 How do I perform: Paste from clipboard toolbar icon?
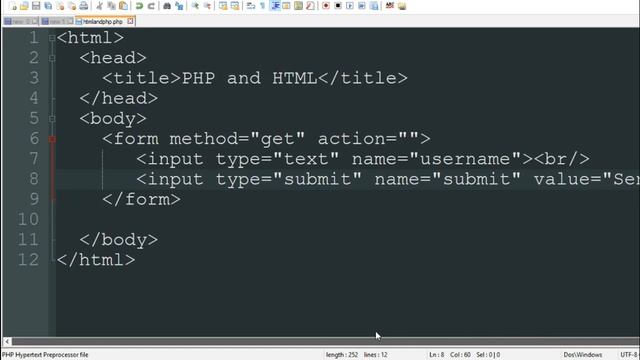(123, 6)
